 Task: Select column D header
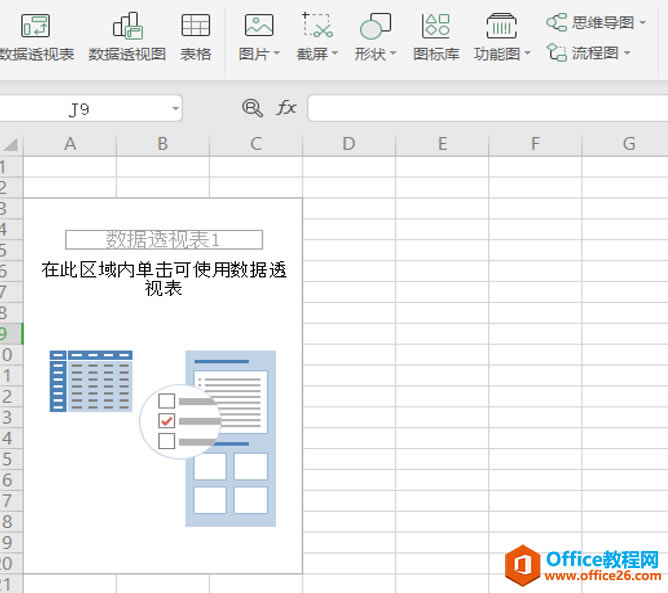click(349, 144)
